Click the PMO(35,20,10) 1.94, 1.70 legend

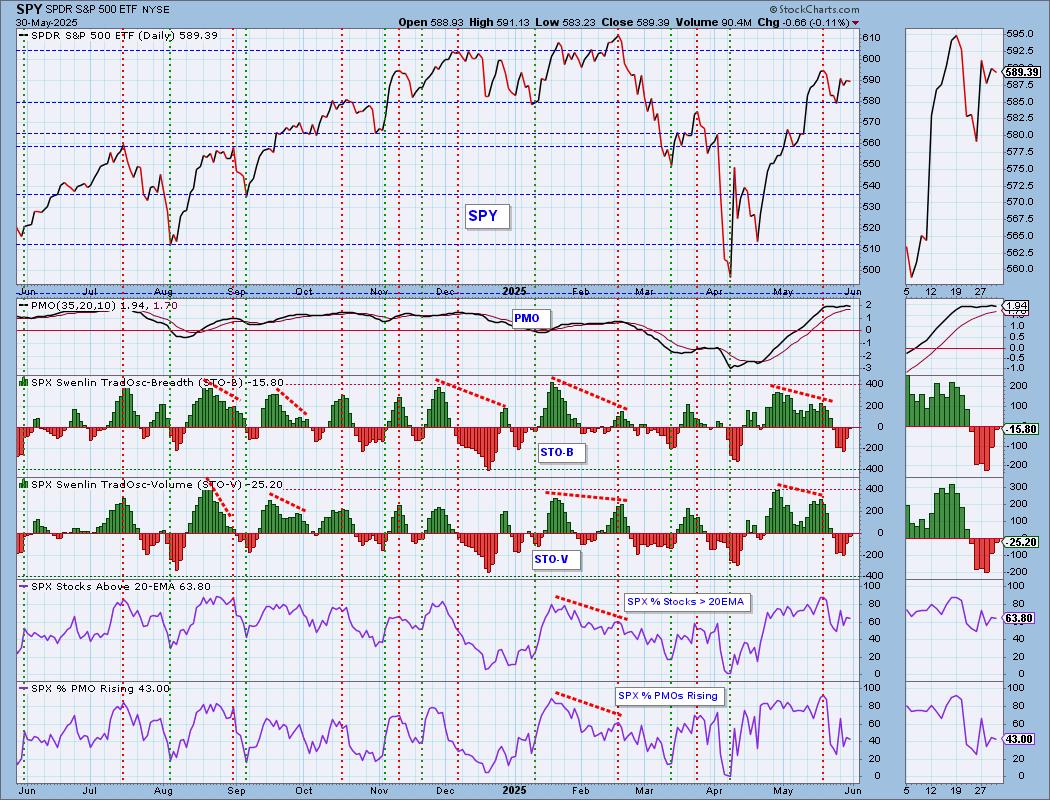click(x=104, y=305)
